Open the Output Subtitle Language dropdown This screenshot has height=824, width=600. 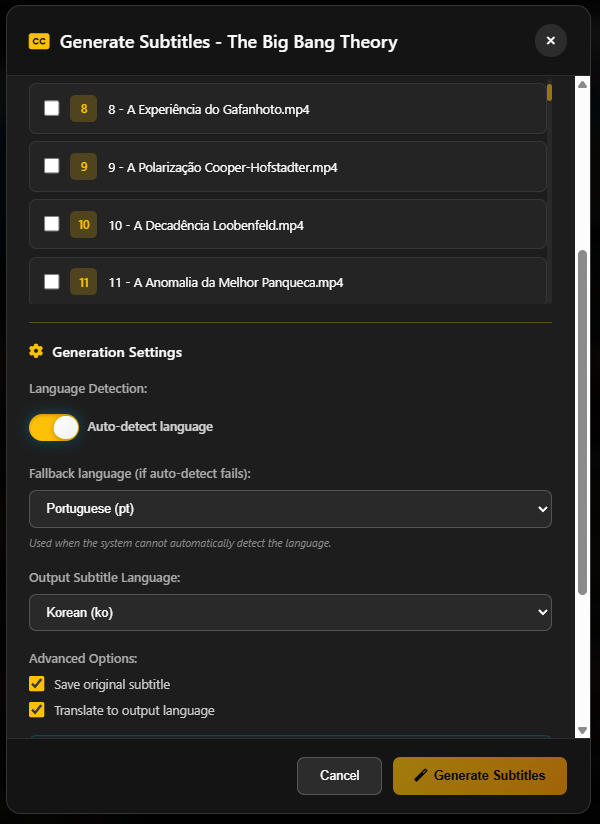pyautogui.click(x=290, y=612)
